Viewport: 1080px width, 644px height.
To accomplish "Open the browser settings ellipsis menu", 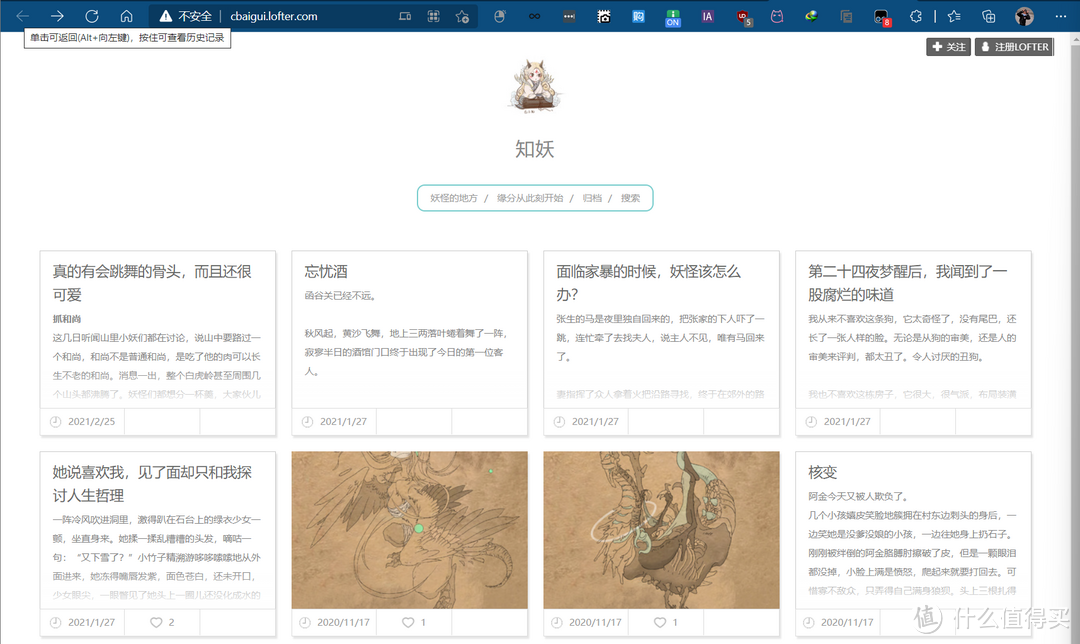I will click(x=1060, y=16).
